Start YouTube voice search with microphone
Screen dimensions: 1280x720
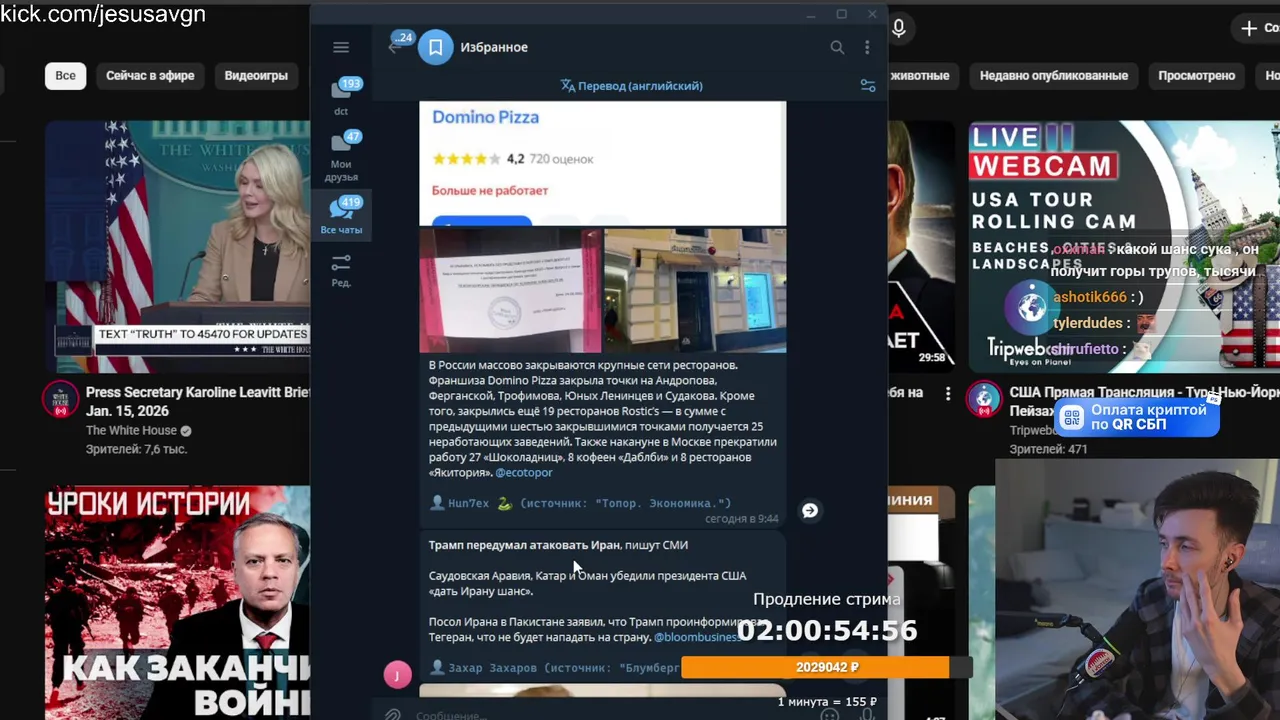[899, 28]
